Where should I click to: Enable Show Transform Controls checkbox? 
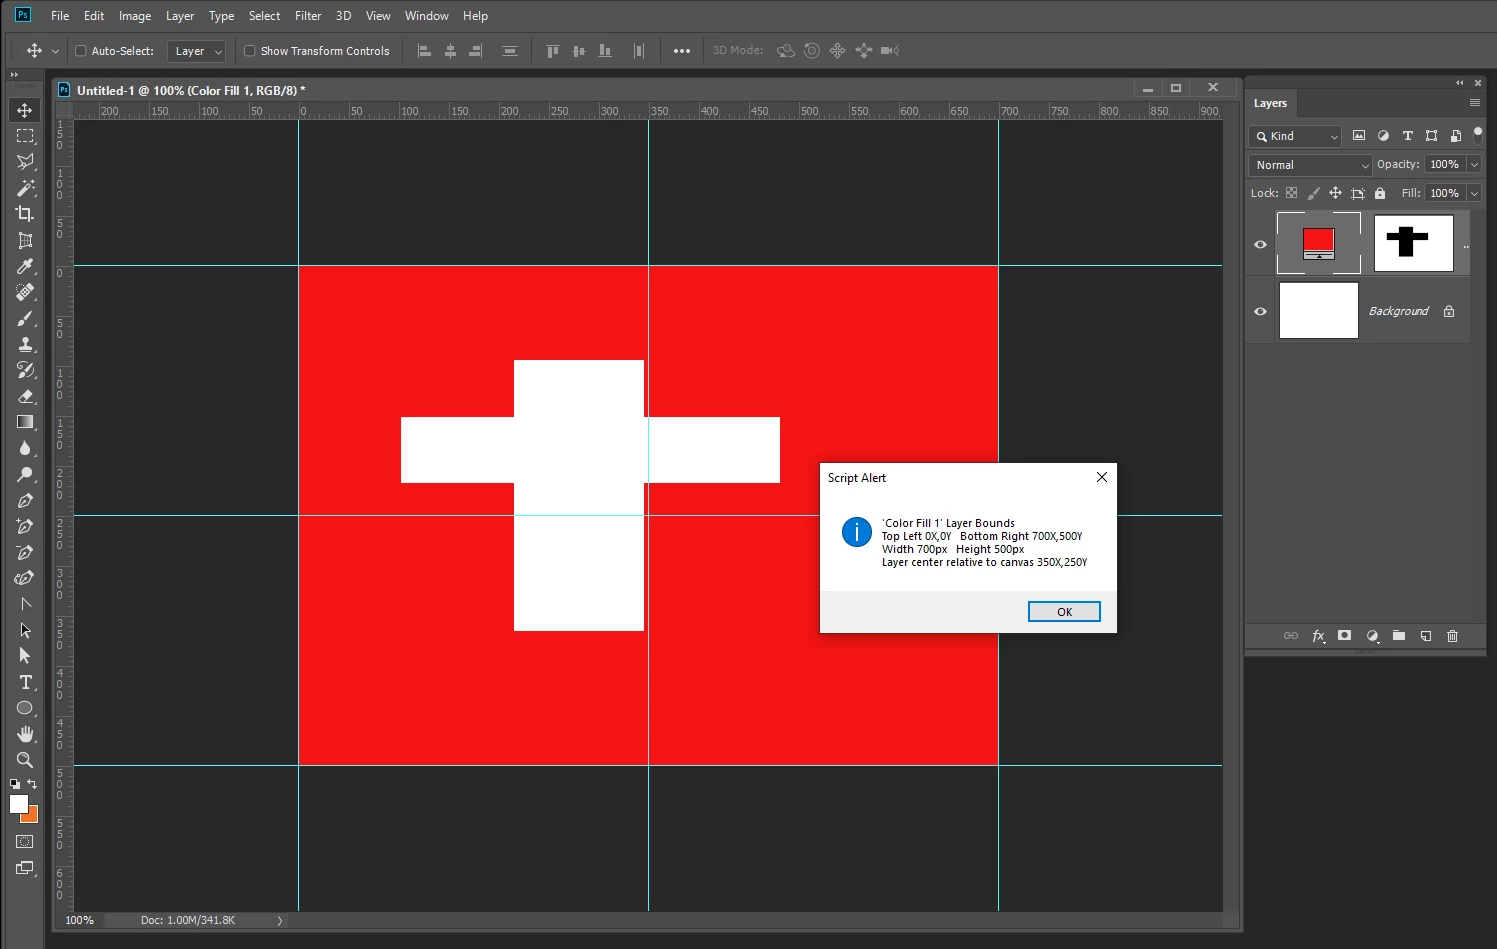250,51
